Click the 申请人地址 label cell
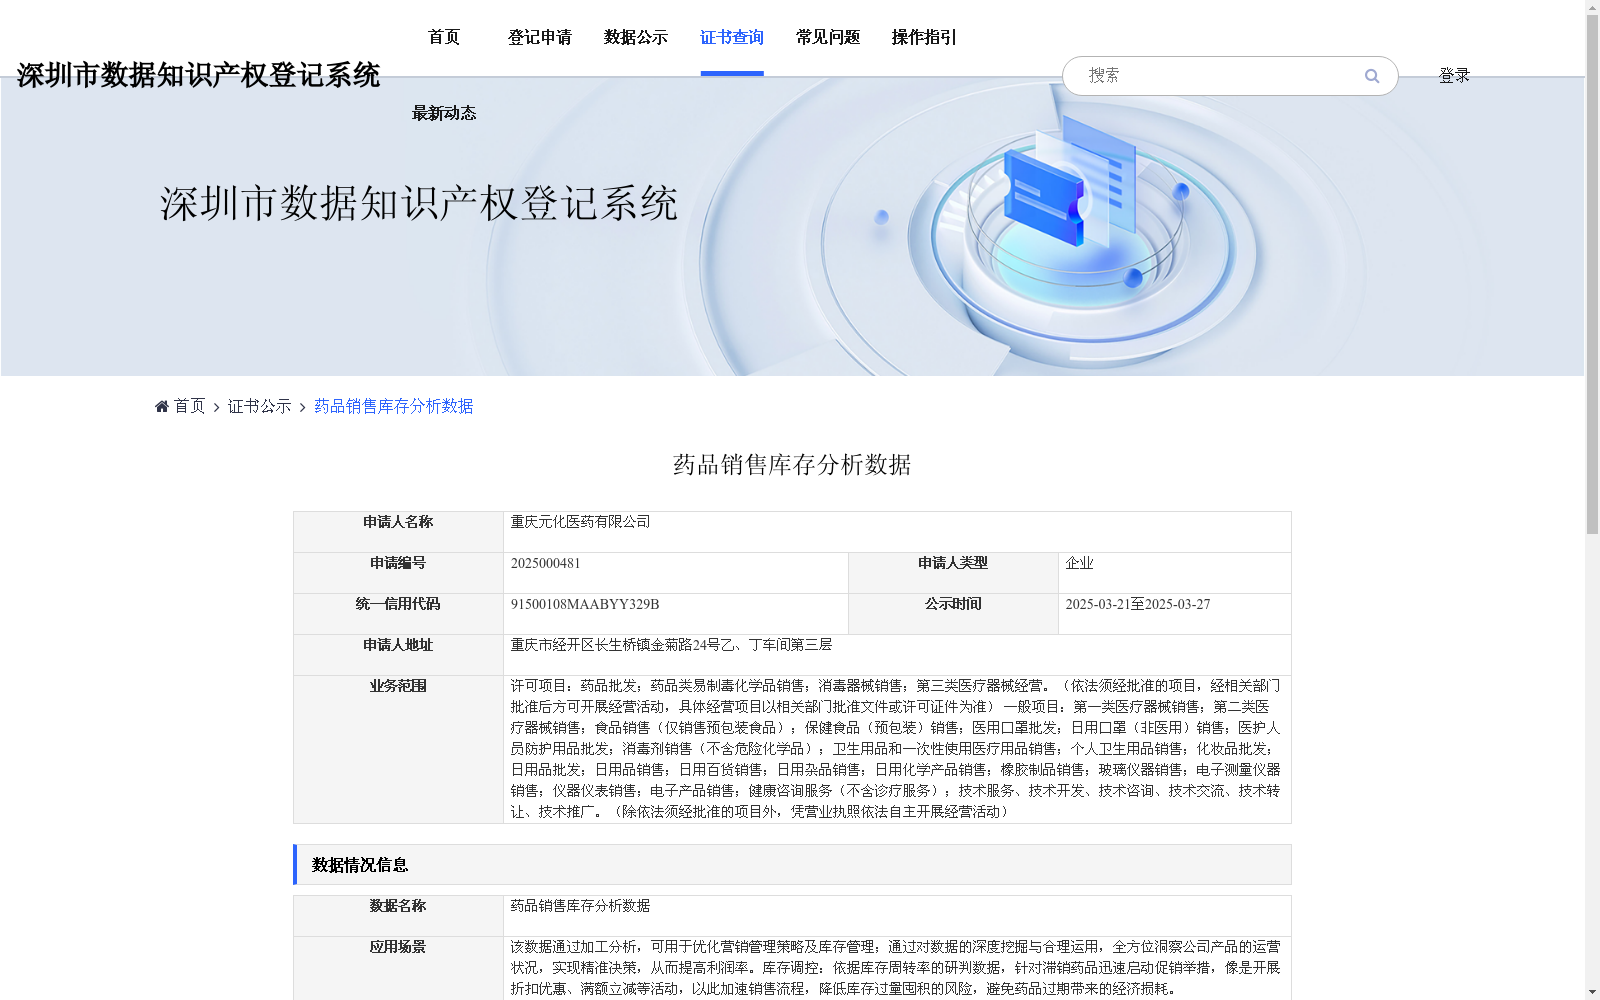Viewport: 1600px width, 1000px height. coord(398,655)
